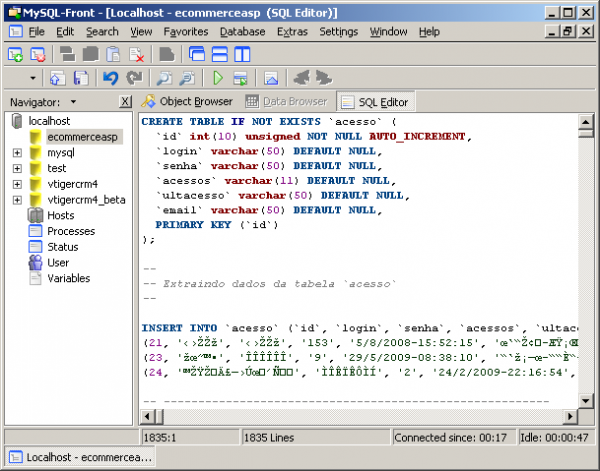Tile windows horizontally via toolbar icon
600x471 pixels.
(x=220, y=54)
